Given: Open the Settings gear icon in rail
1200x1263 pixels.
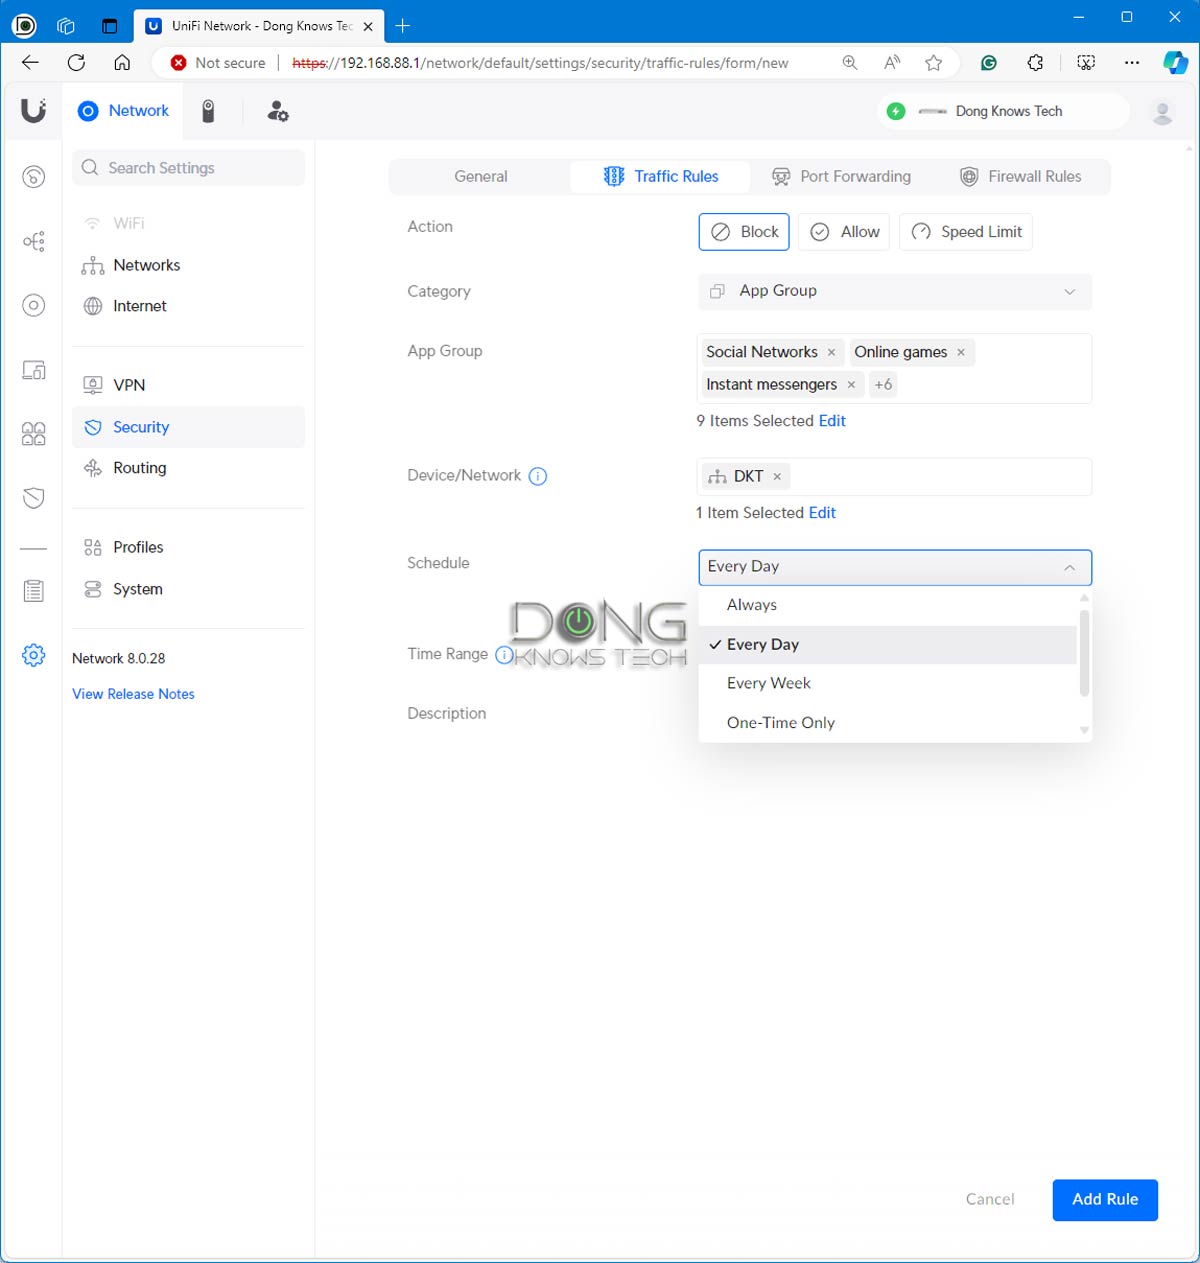Looking at the screenshot, I should [34, 655].
